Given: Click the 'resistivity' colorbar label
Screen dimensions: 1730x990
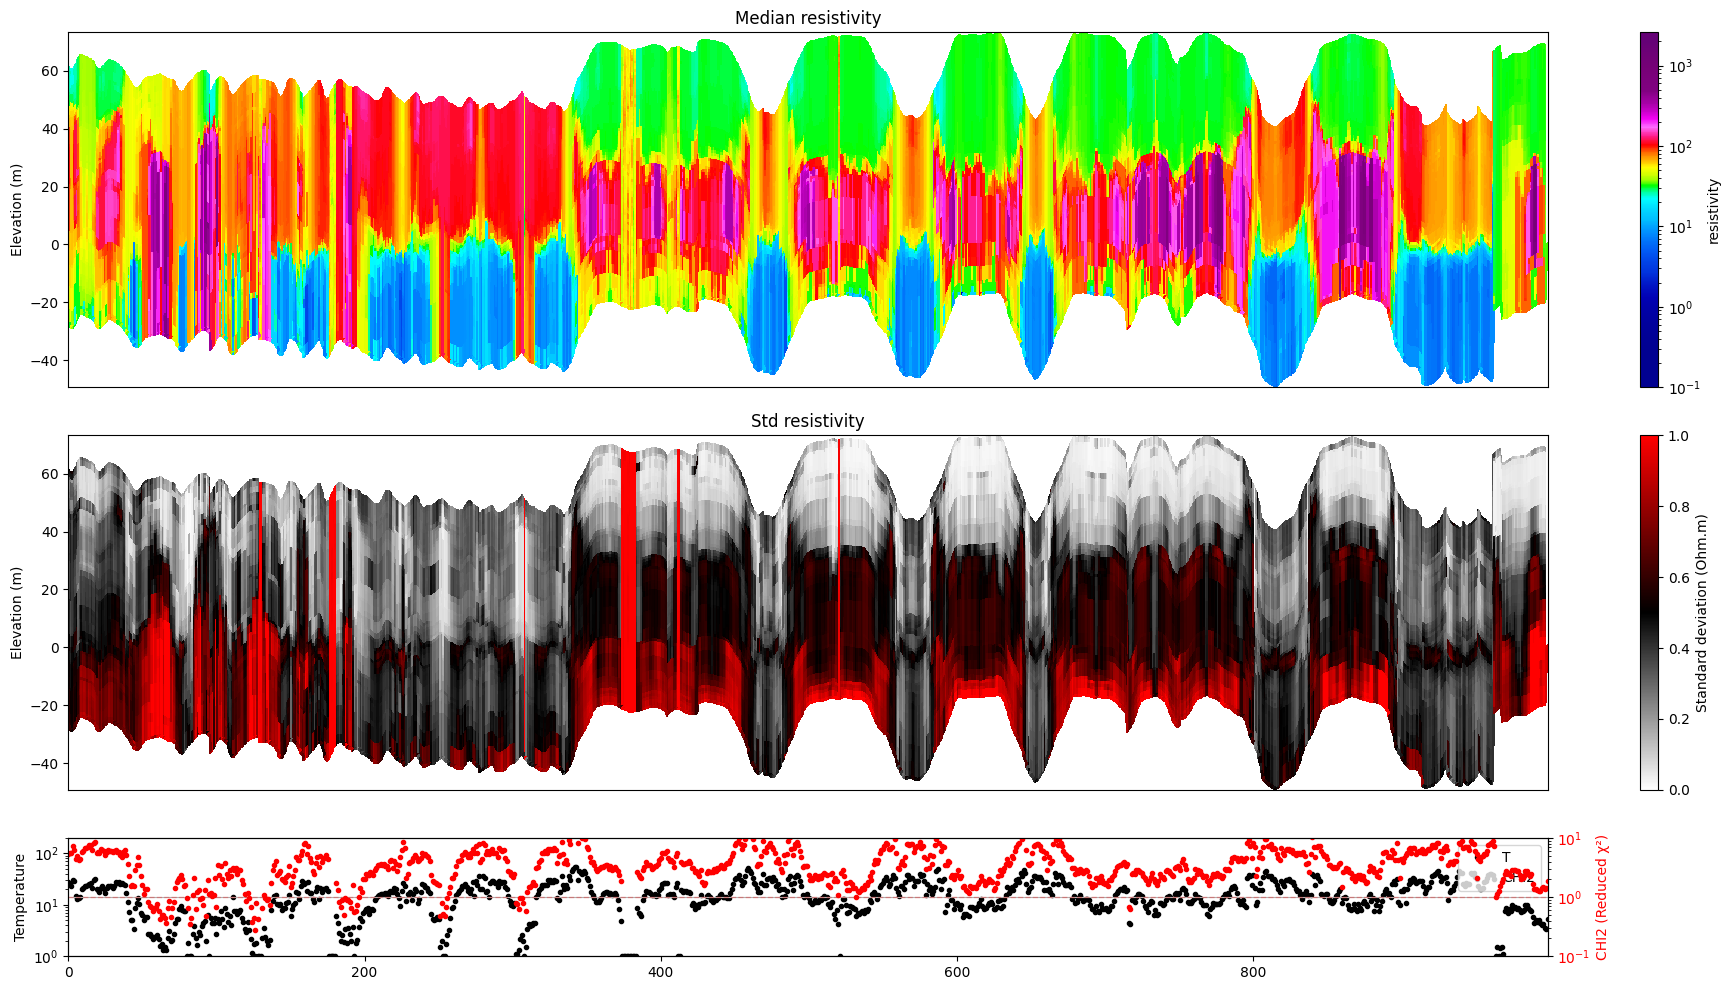Looking at the screenshot, I should [1713, 210].
